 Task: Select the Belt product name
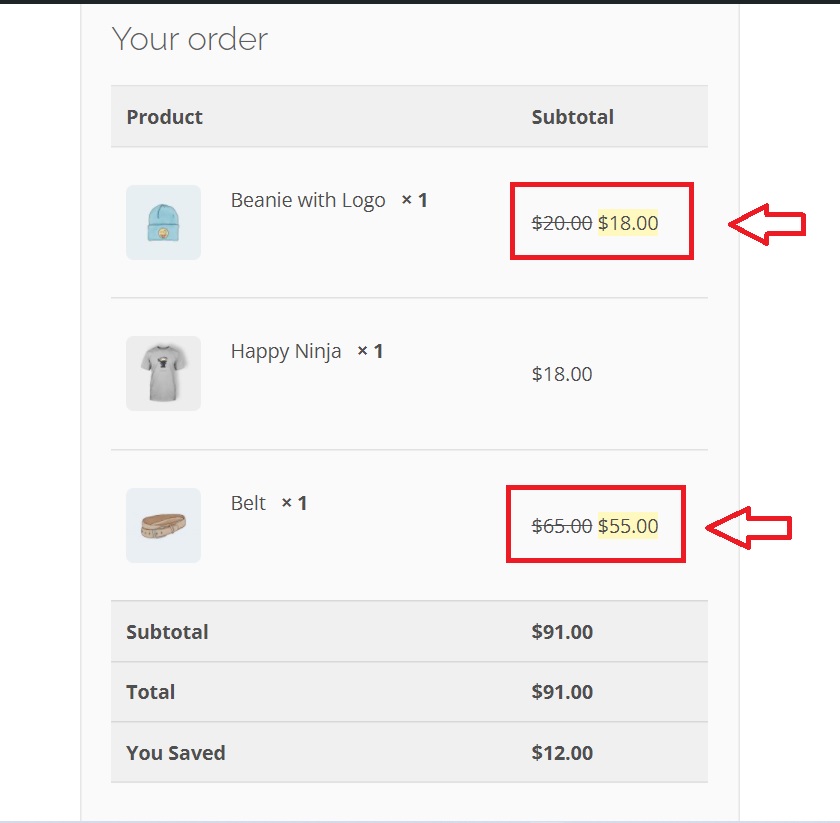pos(248,503)
